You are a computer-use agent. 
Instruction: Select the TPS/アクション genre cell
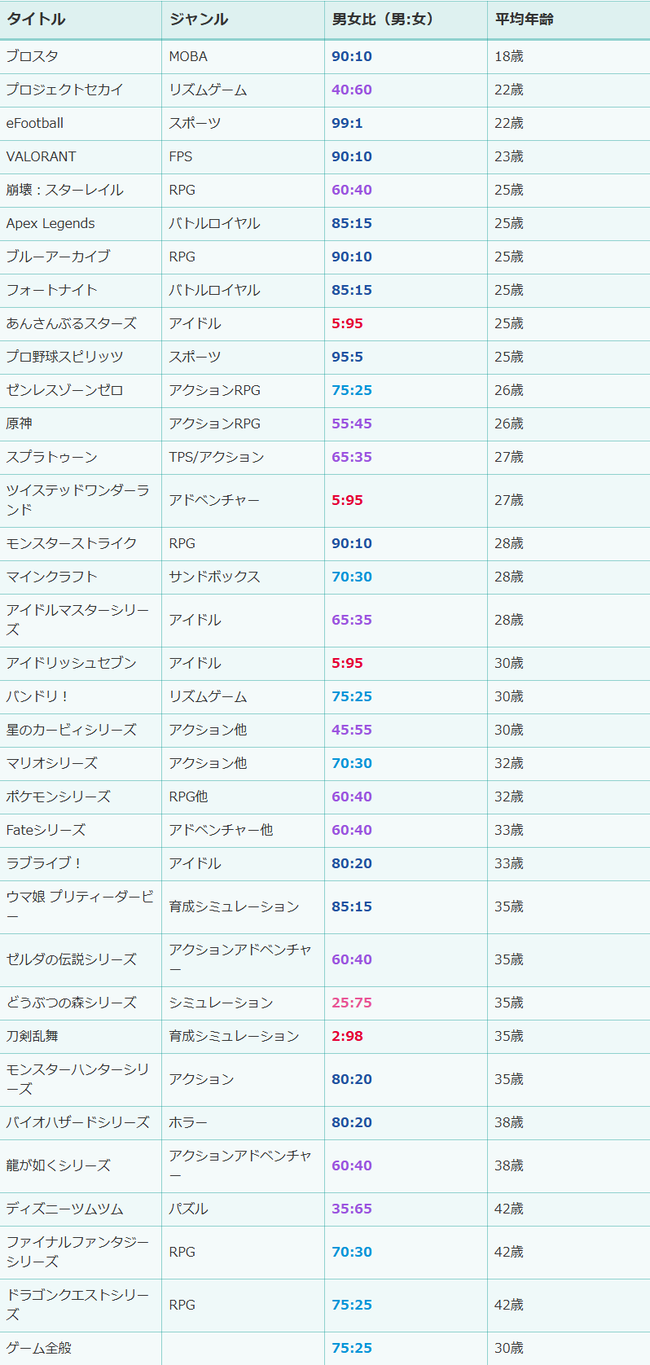point(243,457)
